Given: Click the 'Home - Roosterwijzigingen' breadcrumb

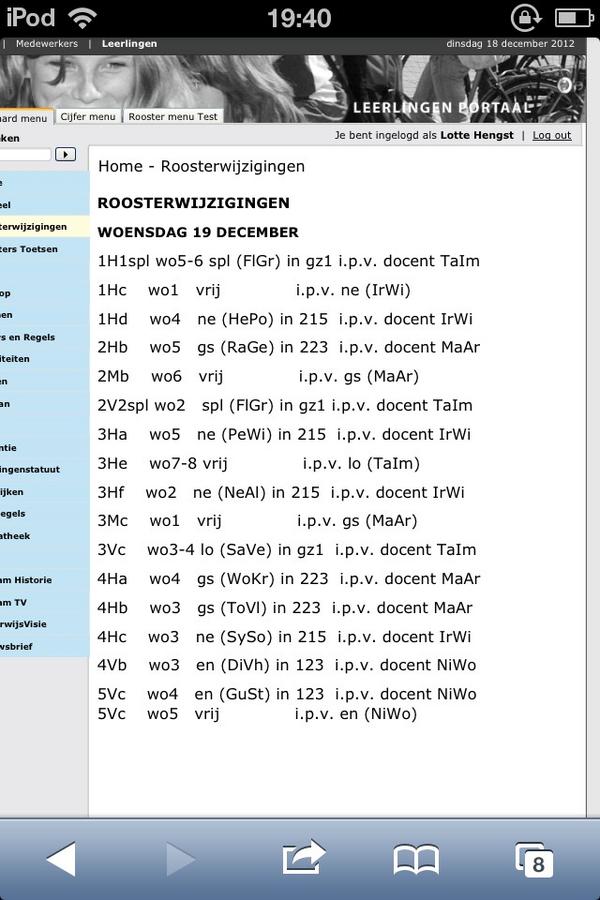Looking at the screenshot, I should pyautogui.click(x=202, y=166).
